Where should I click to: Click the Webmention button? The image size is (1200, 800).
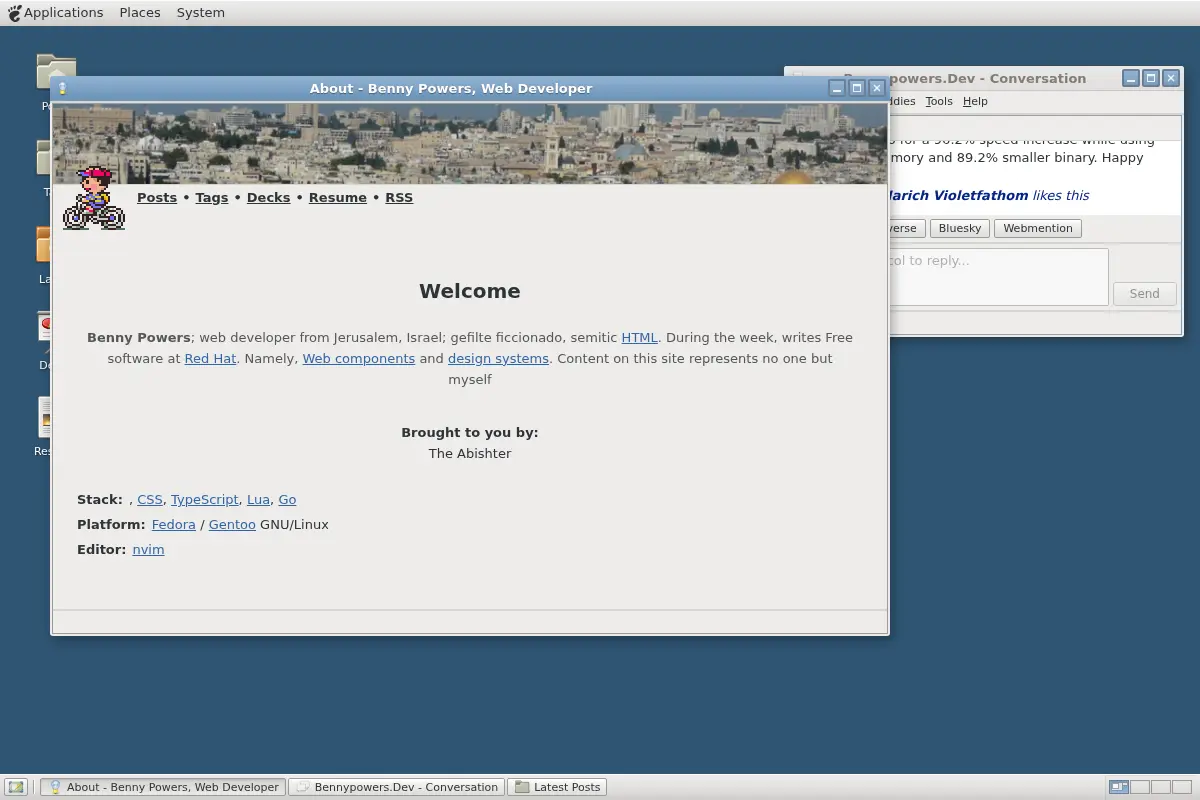(x=1038, y=228)
